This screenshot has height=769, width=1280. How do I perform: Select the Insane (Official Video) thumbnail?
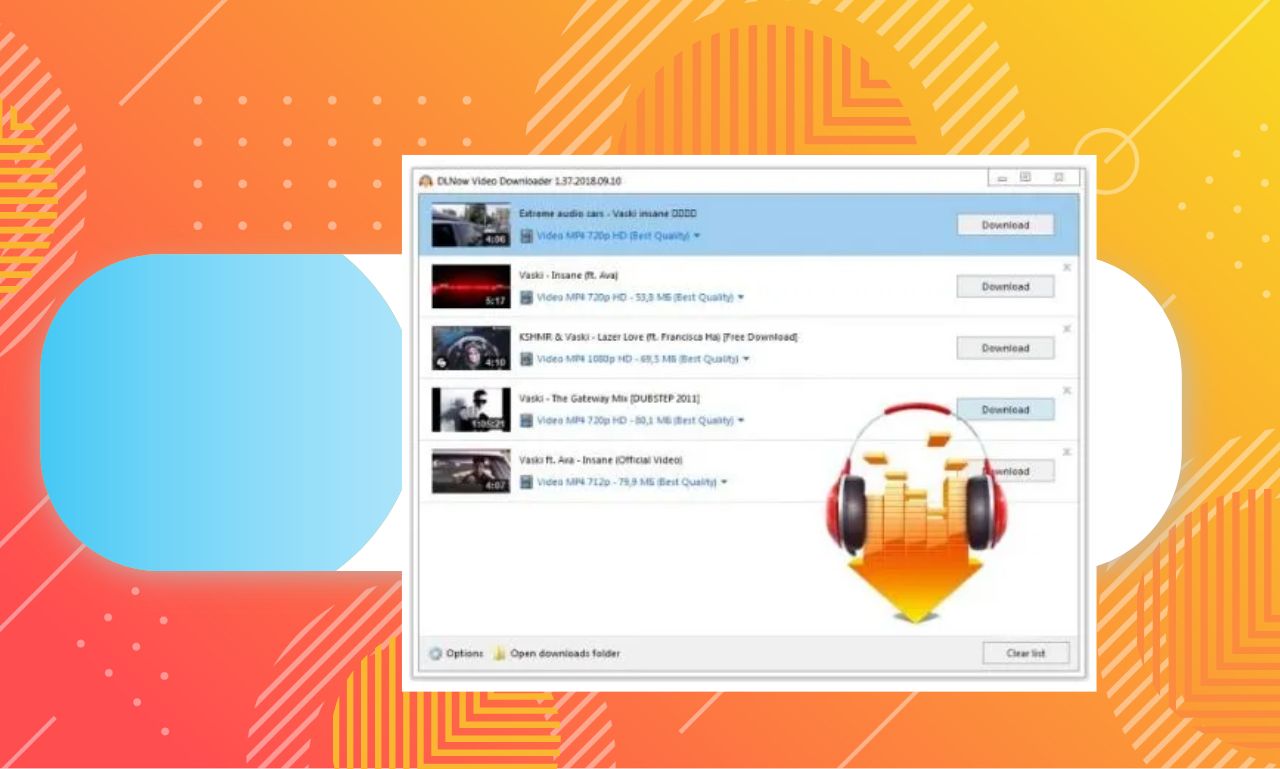coord(471,471)
